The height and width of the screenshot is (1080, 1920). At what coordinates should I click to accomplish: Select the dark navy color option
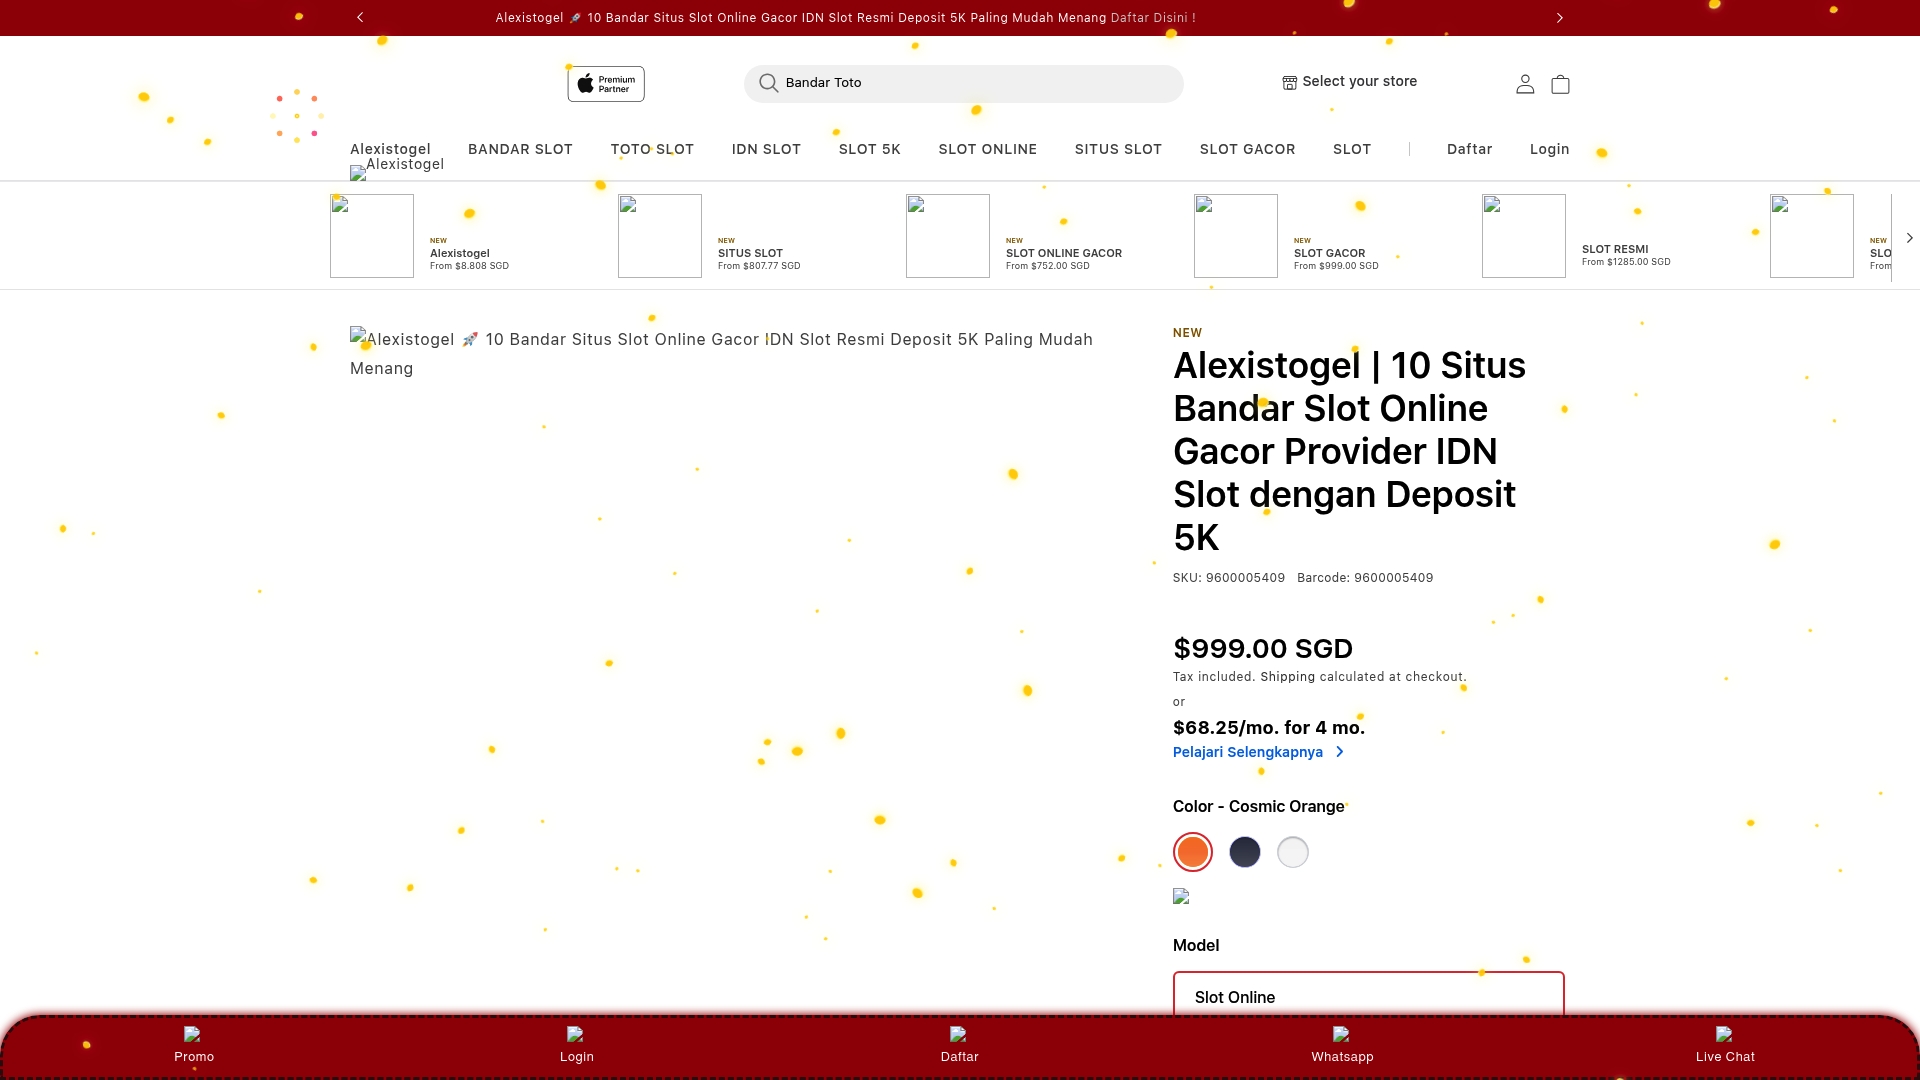(1245, 852)
